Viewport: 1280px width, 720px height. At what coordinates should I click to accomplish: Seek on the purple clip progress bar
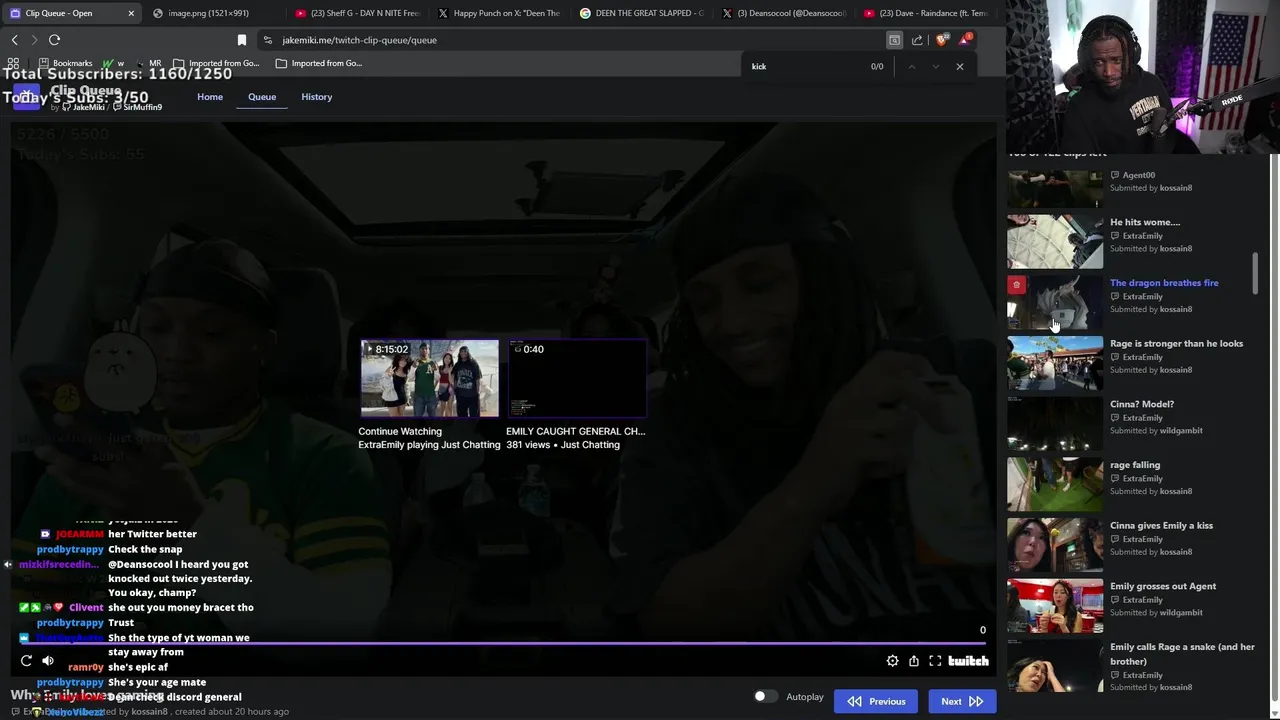pyautogui.click(x=502, y=644)
